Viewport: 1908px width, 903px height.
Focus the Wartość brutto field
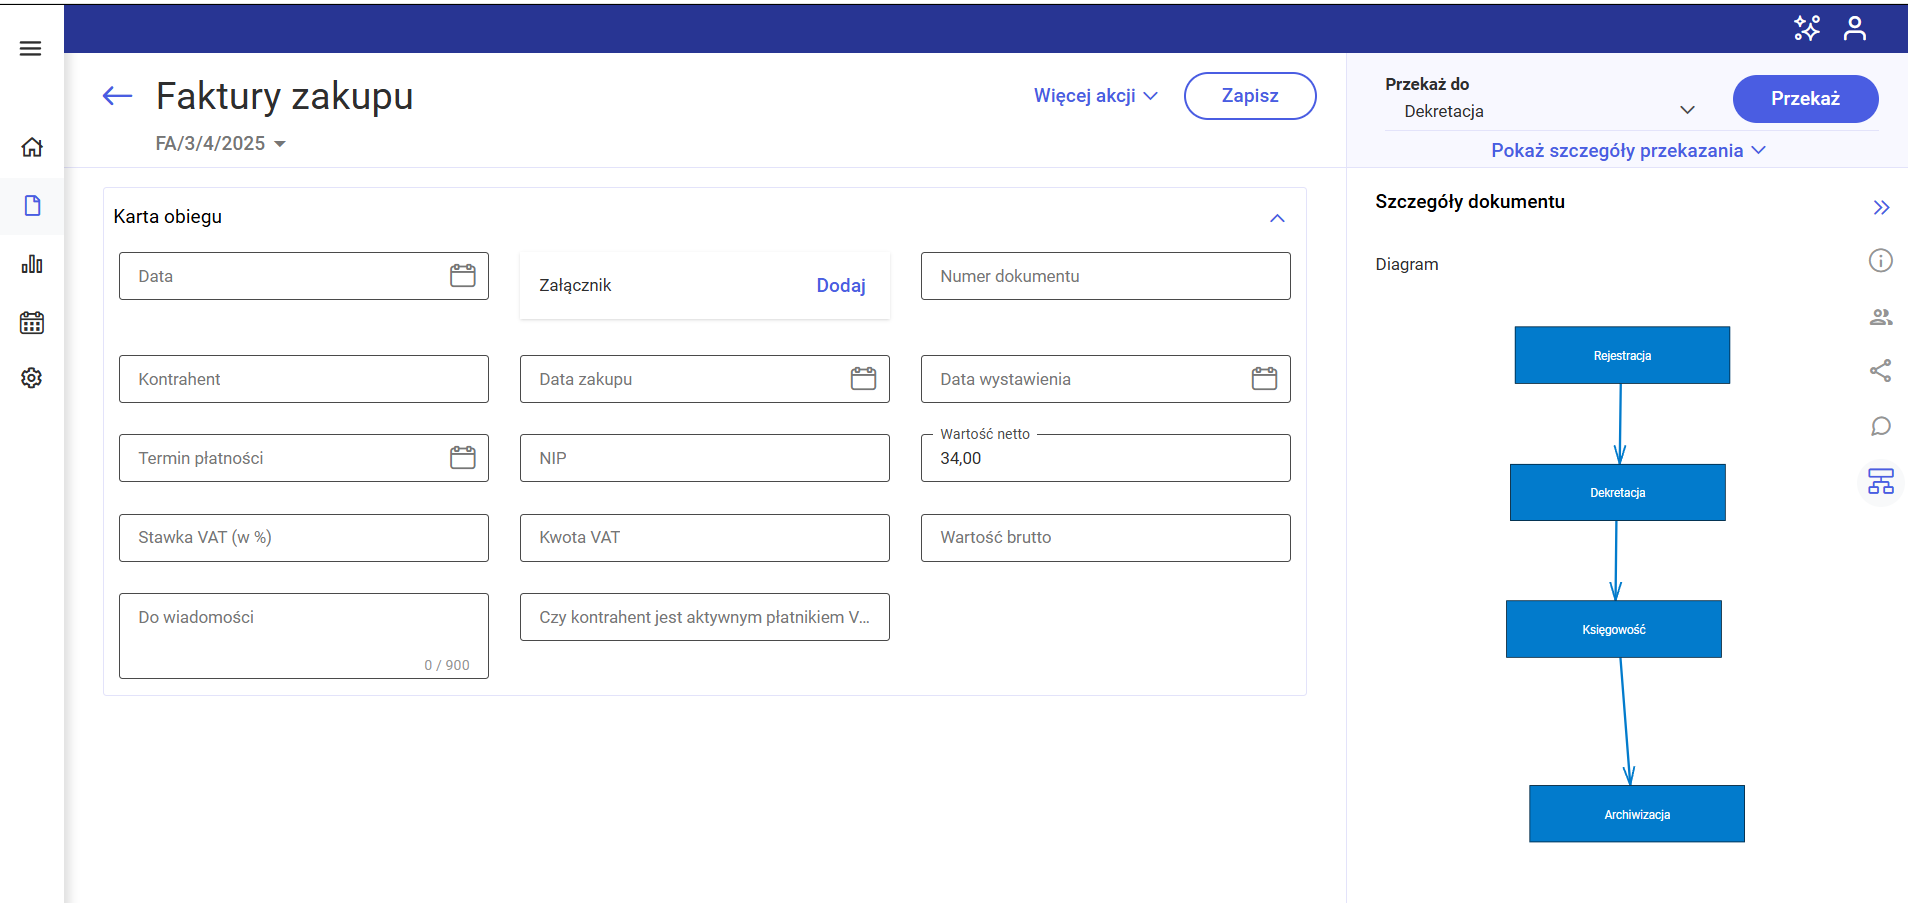pyautogui.click(x=1106, y=538)
